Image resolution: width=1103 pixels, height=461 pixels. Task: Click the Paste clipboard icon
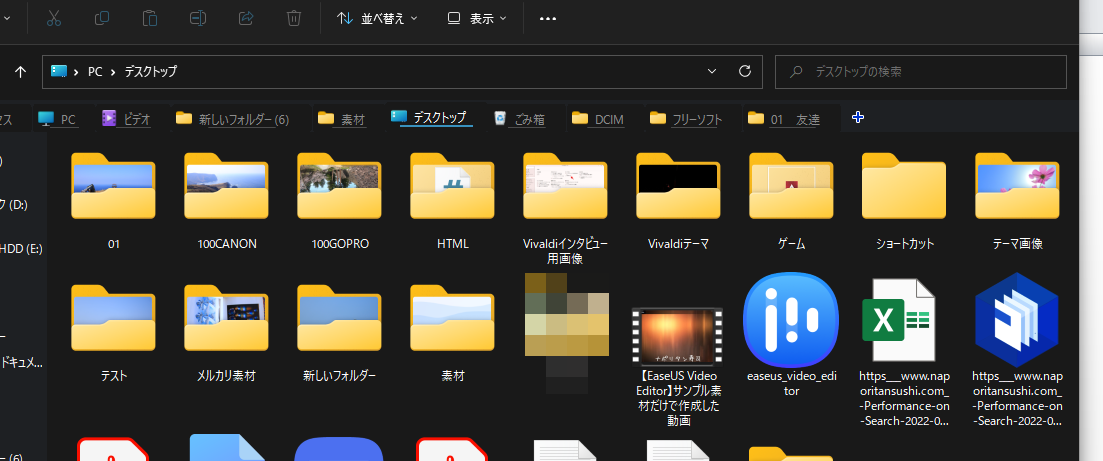[x=150, y=18]
